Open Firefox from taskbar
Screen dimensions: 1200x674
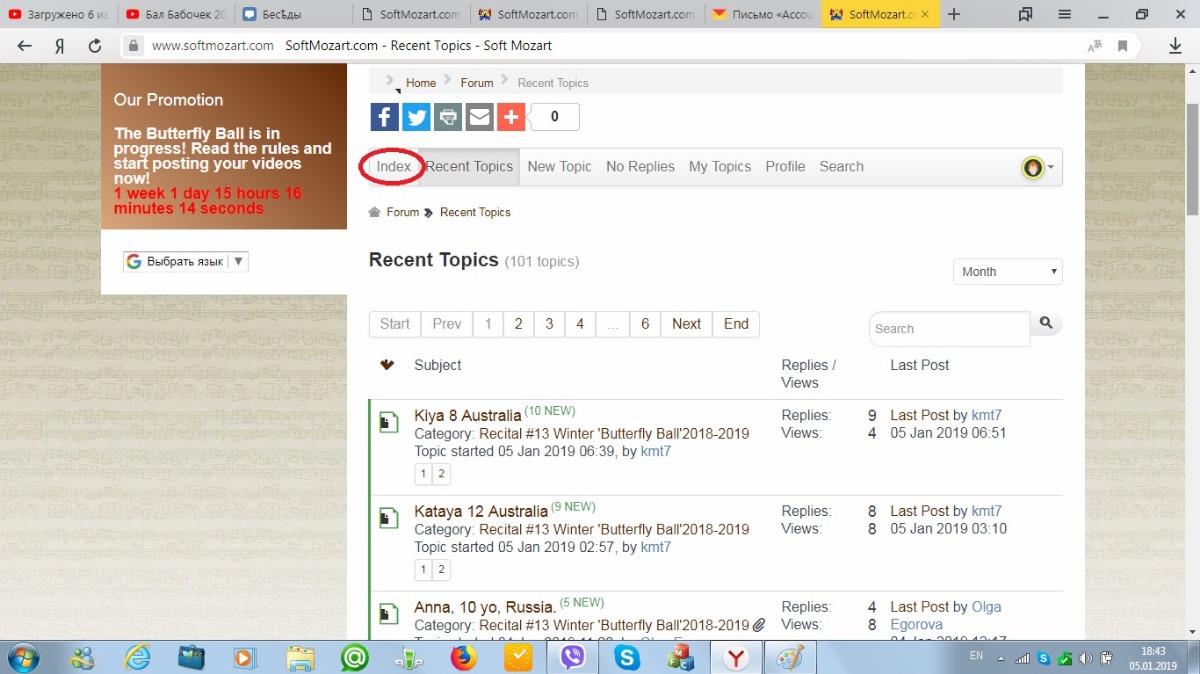click(x=462, y=657)
